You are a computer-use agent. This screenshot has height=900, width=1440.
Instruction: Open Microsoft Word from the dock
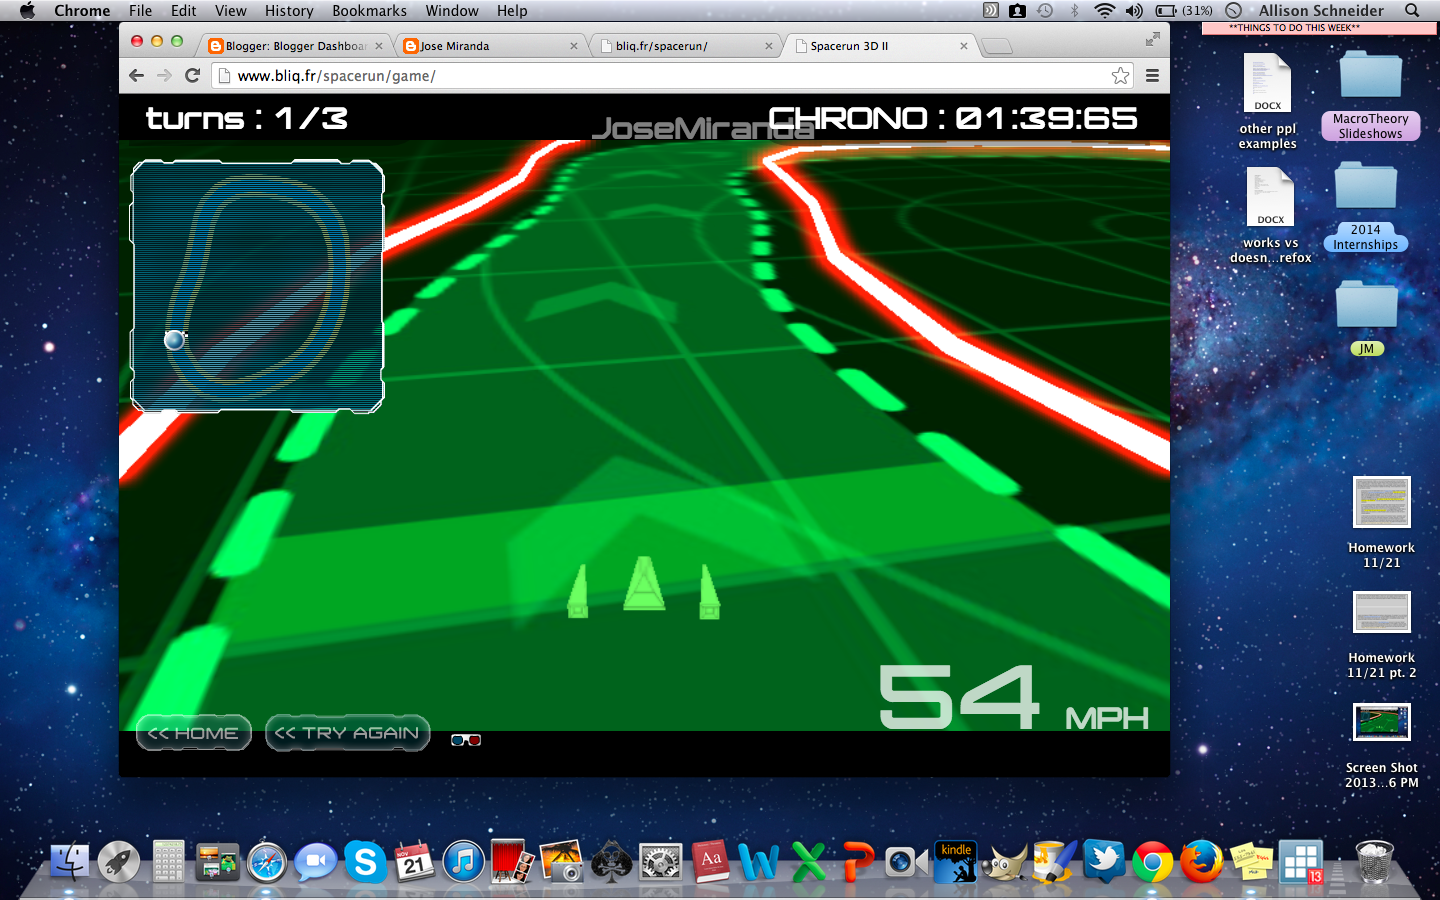[x=759, y=861]
